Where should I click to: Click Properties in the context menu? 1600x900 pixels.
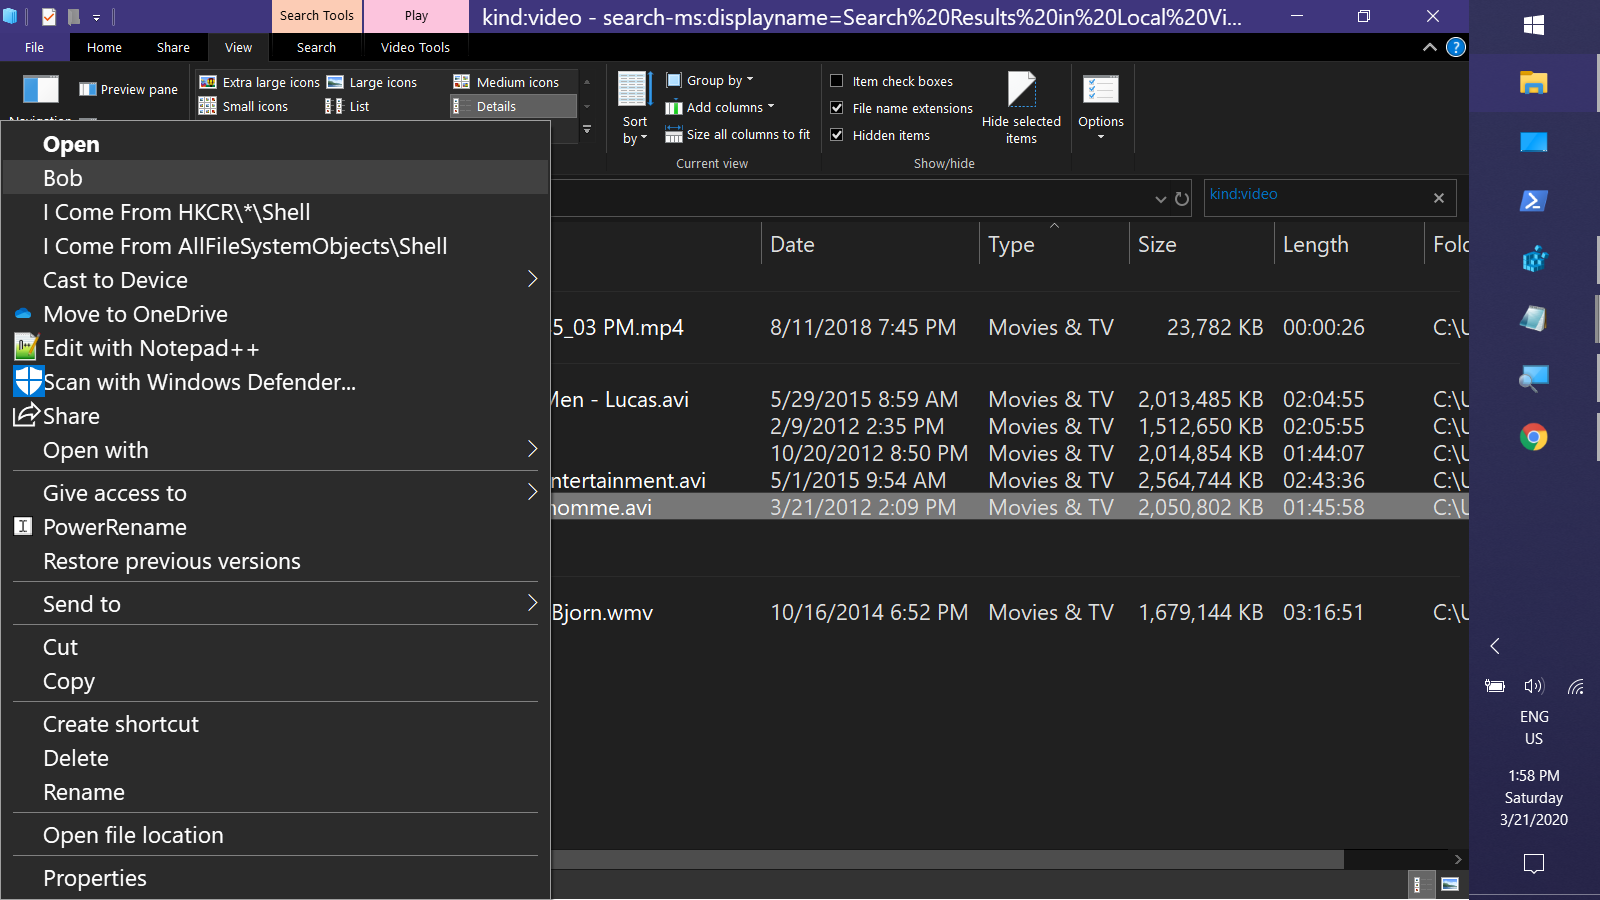tap(276, 878)
